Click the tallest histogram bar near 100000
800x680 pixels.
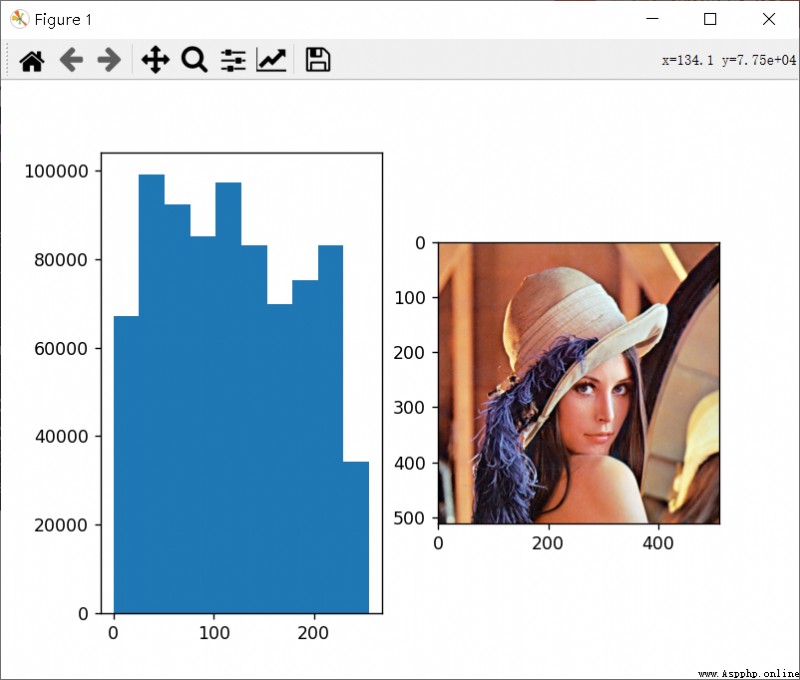pyautogui.click(x=152, y=394)
